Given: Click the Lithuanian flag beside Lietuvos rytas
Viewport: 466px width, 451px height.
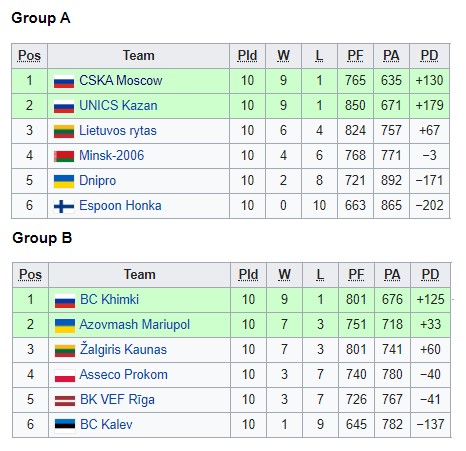Looking at the screenshot, I should 64,131.
